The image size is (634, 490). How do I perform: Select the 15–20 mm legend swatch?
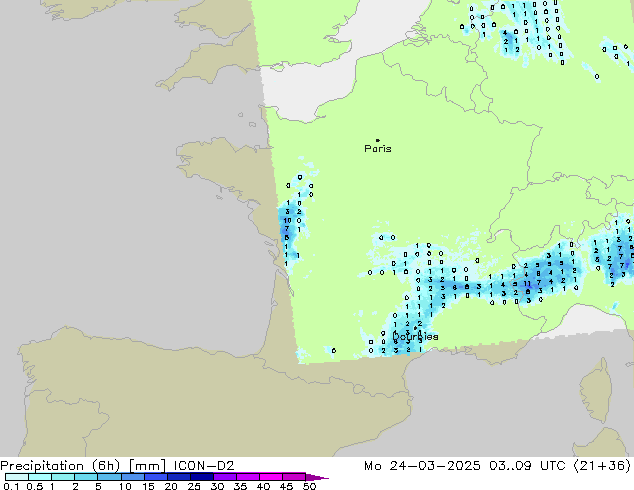pos(155,477)
